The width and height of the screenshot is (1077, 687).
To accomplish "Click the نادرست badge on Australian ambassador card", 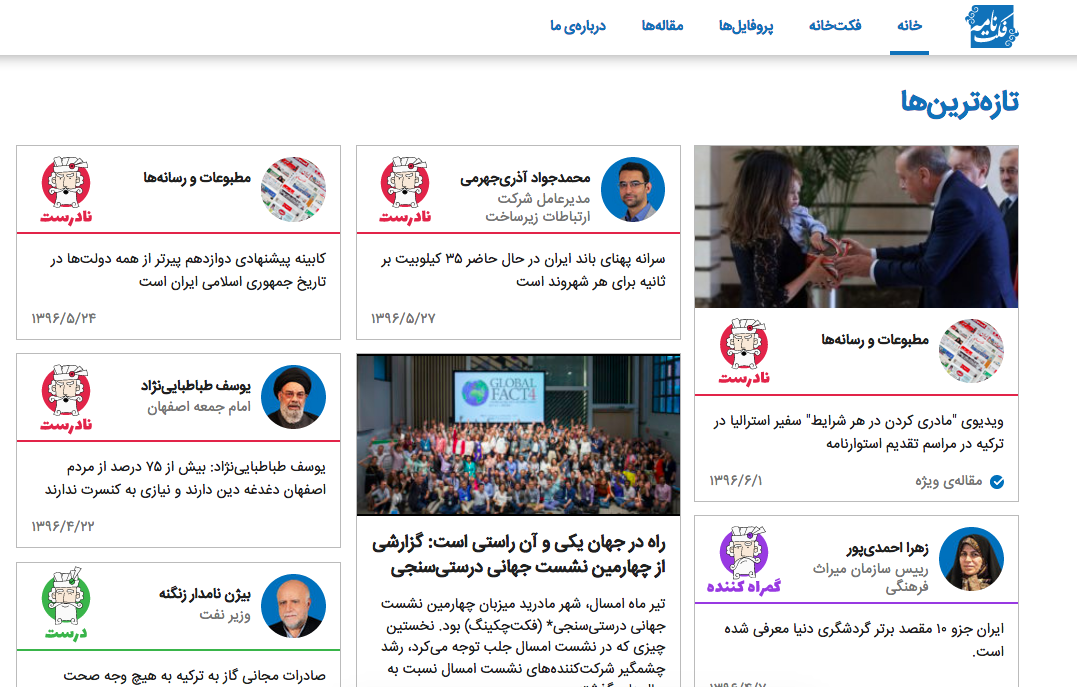I will tap(744, 352).
